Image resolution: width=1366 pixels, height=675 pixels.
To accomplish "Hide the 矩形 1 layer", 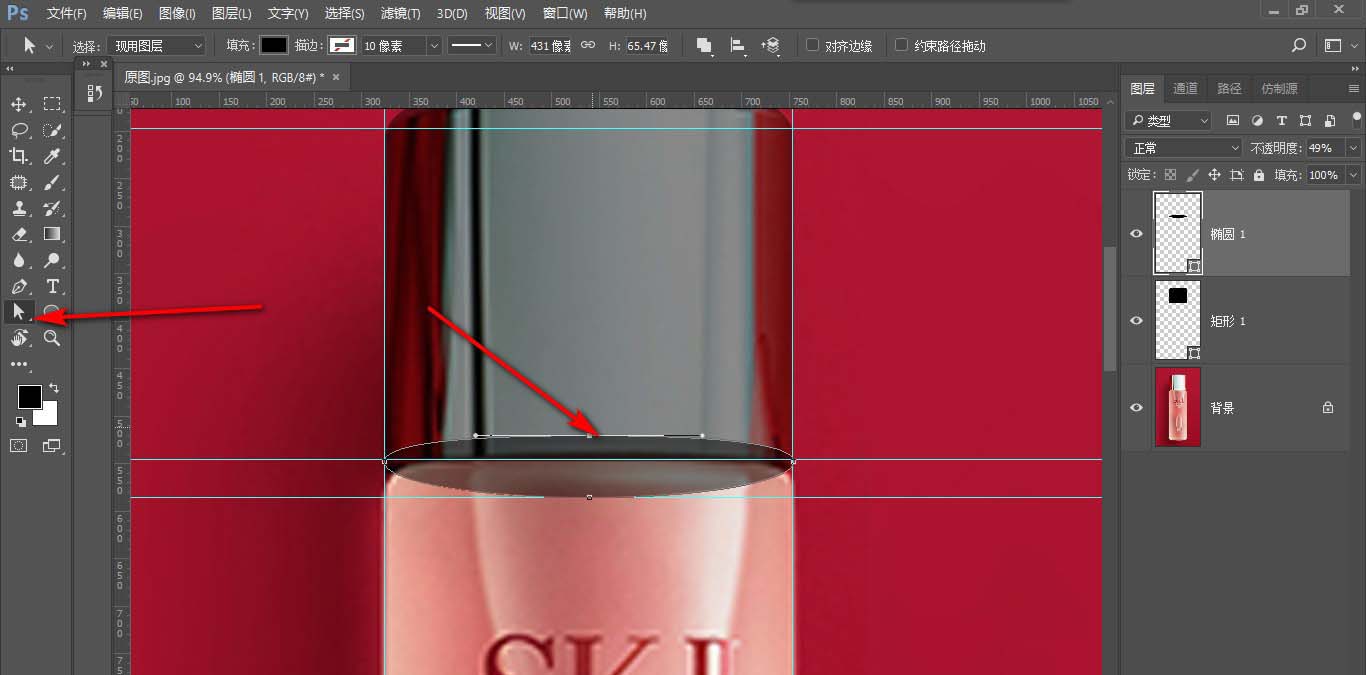I will (x=1136, y=320).
